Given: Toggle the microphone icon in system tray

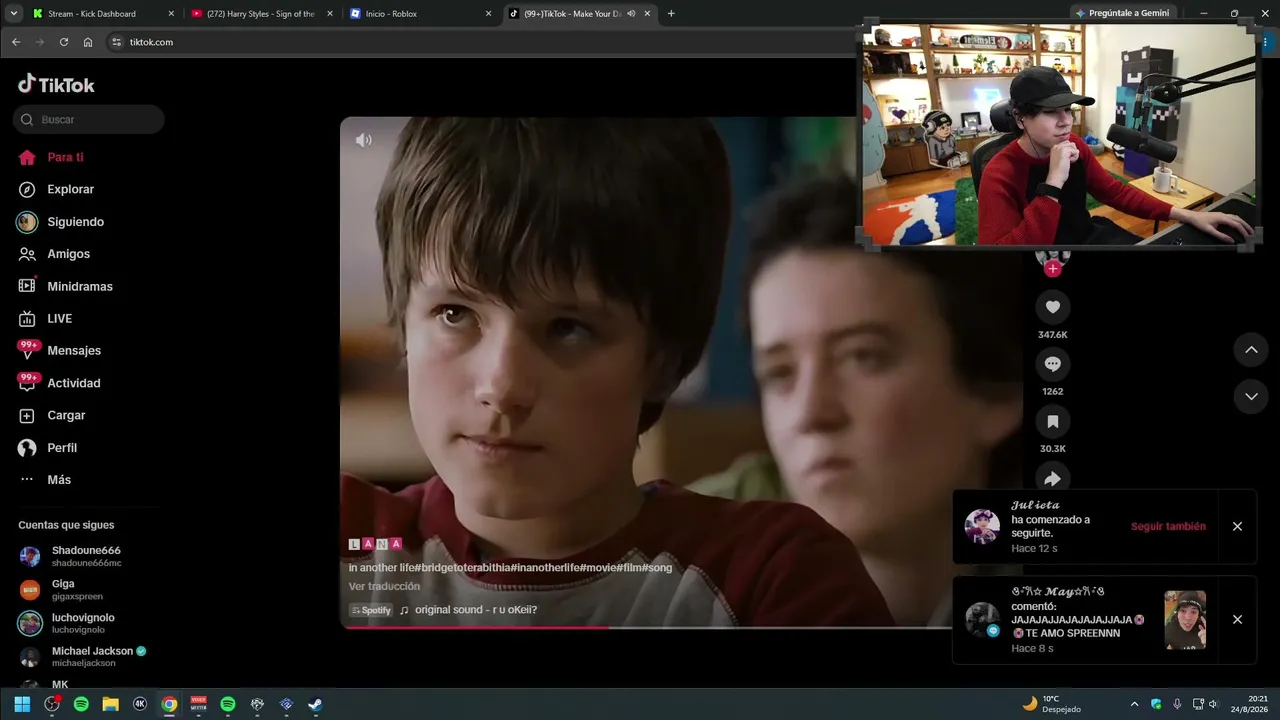Looking at the screenshot, I should click(1177, 704).
